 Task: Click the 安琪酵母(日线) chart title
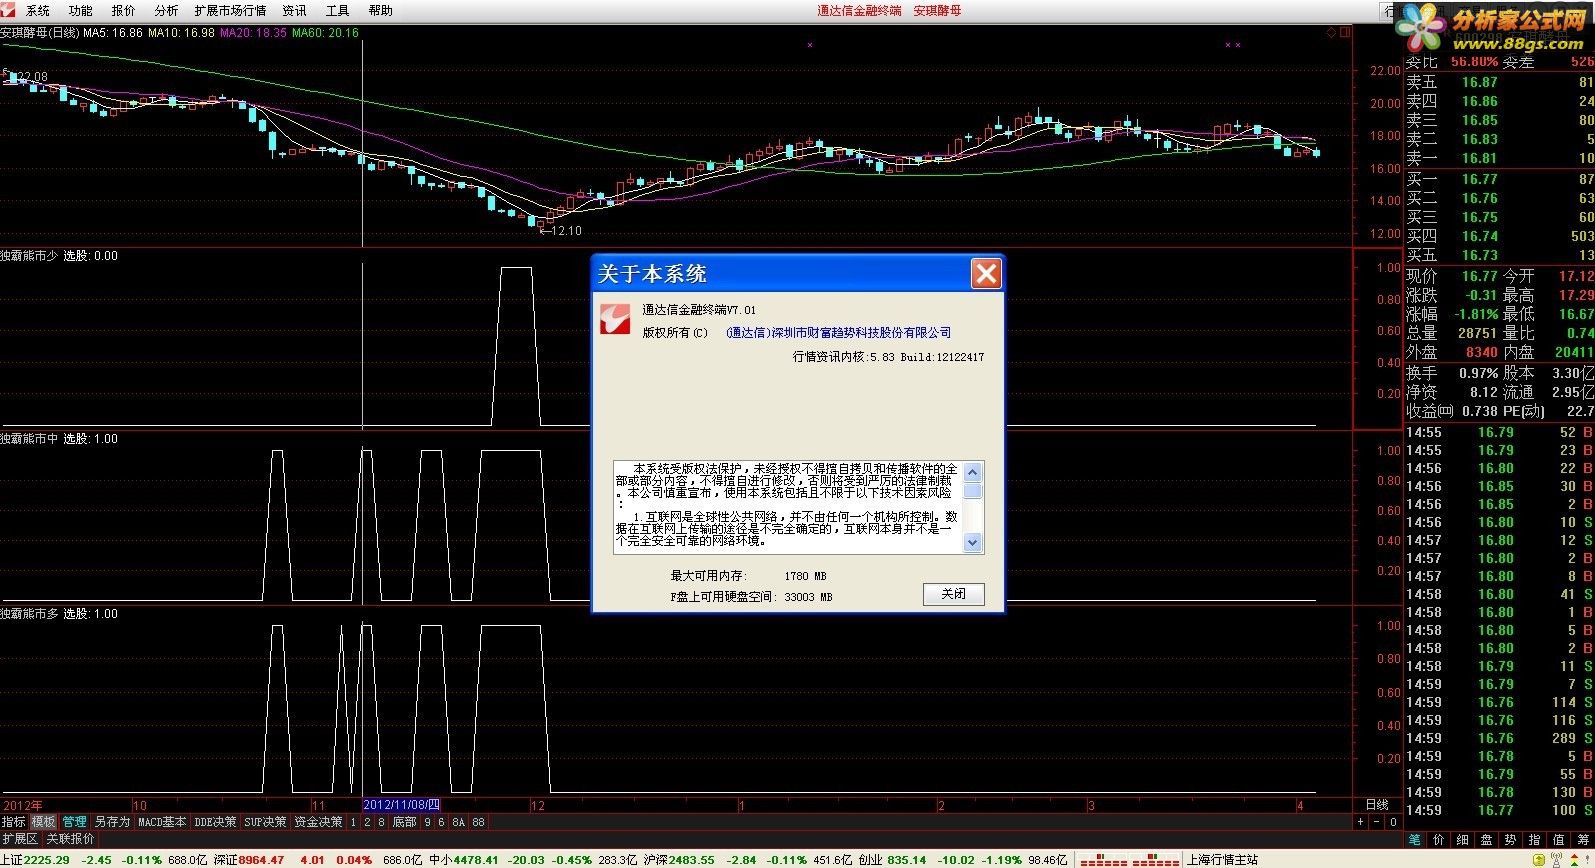tap(40, 33)
